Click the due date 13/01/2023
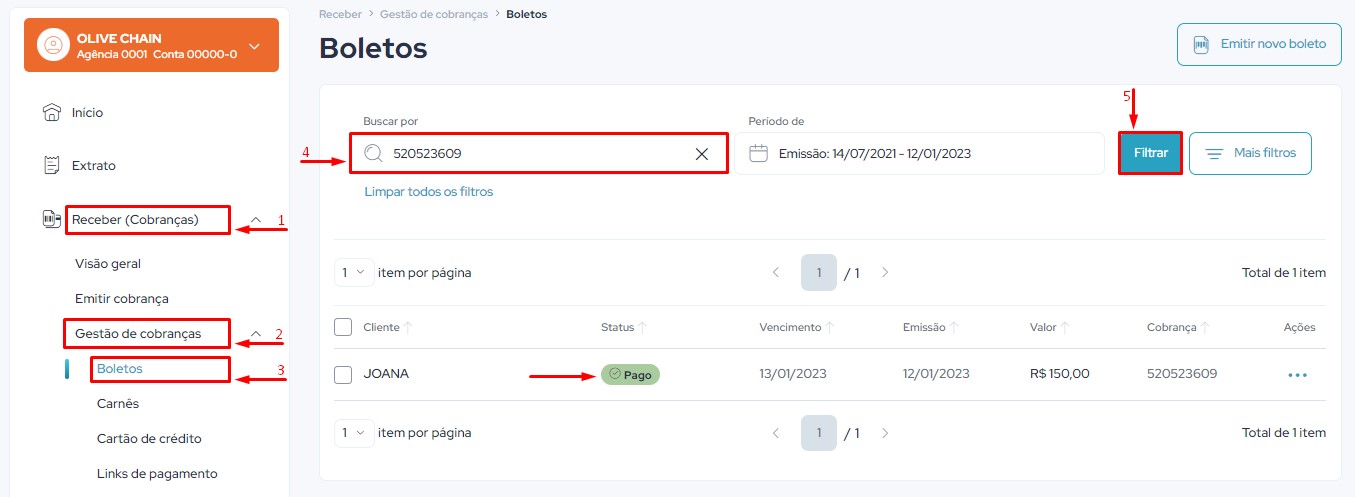 tap(793, 374)
